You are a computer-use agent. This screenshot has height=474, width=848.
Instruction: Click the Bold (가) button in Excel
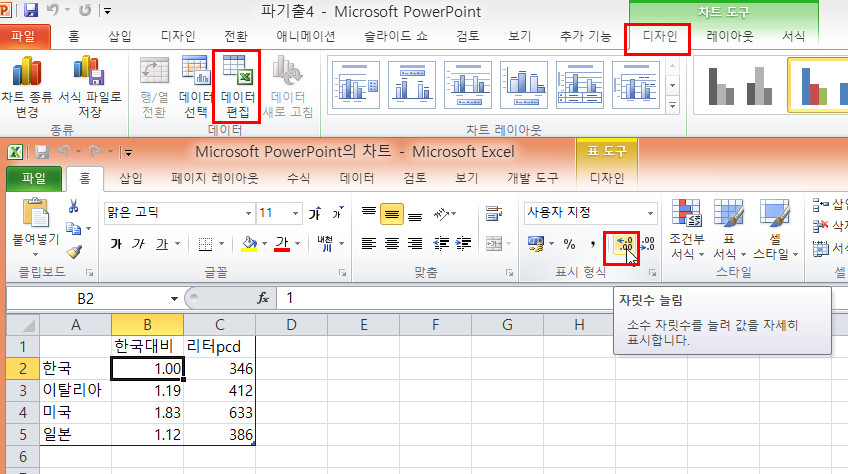(116, 244)
